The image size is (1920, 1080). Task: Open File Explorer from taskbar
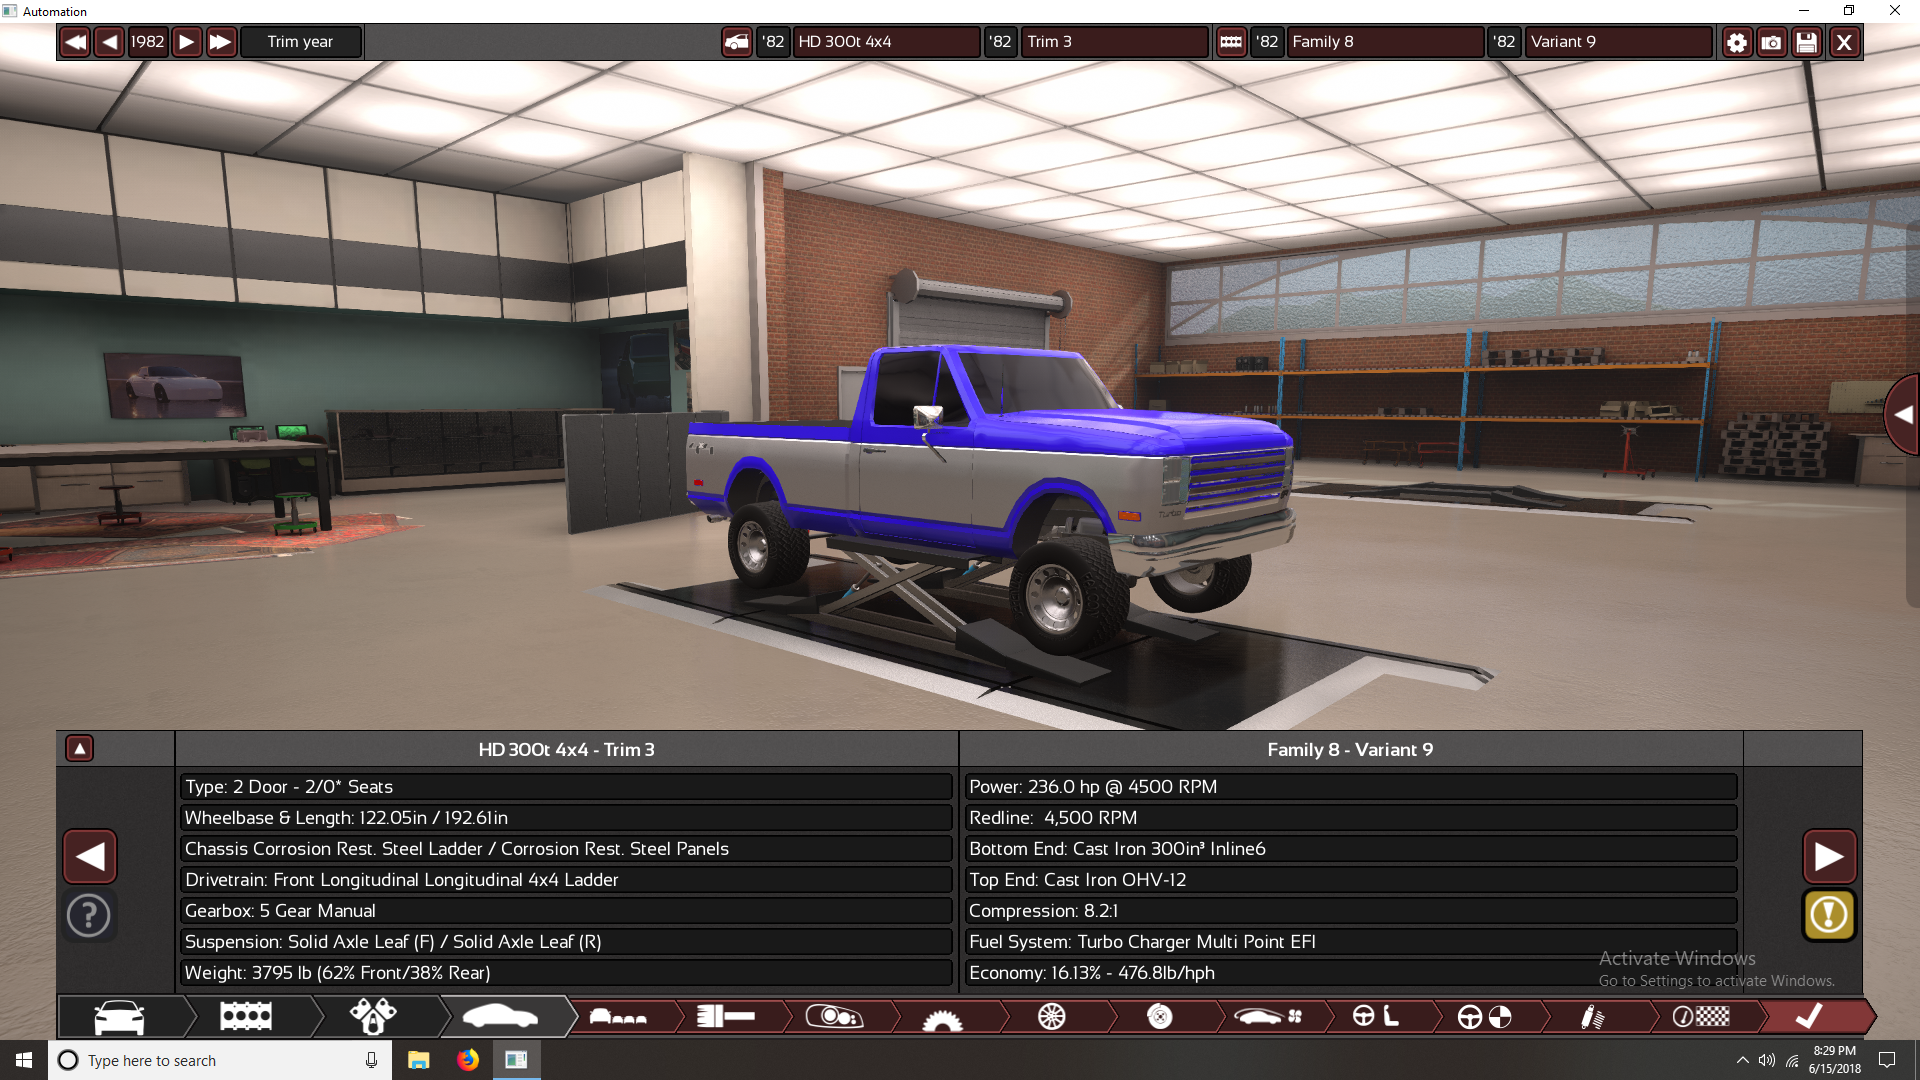tap(418, 1060)
